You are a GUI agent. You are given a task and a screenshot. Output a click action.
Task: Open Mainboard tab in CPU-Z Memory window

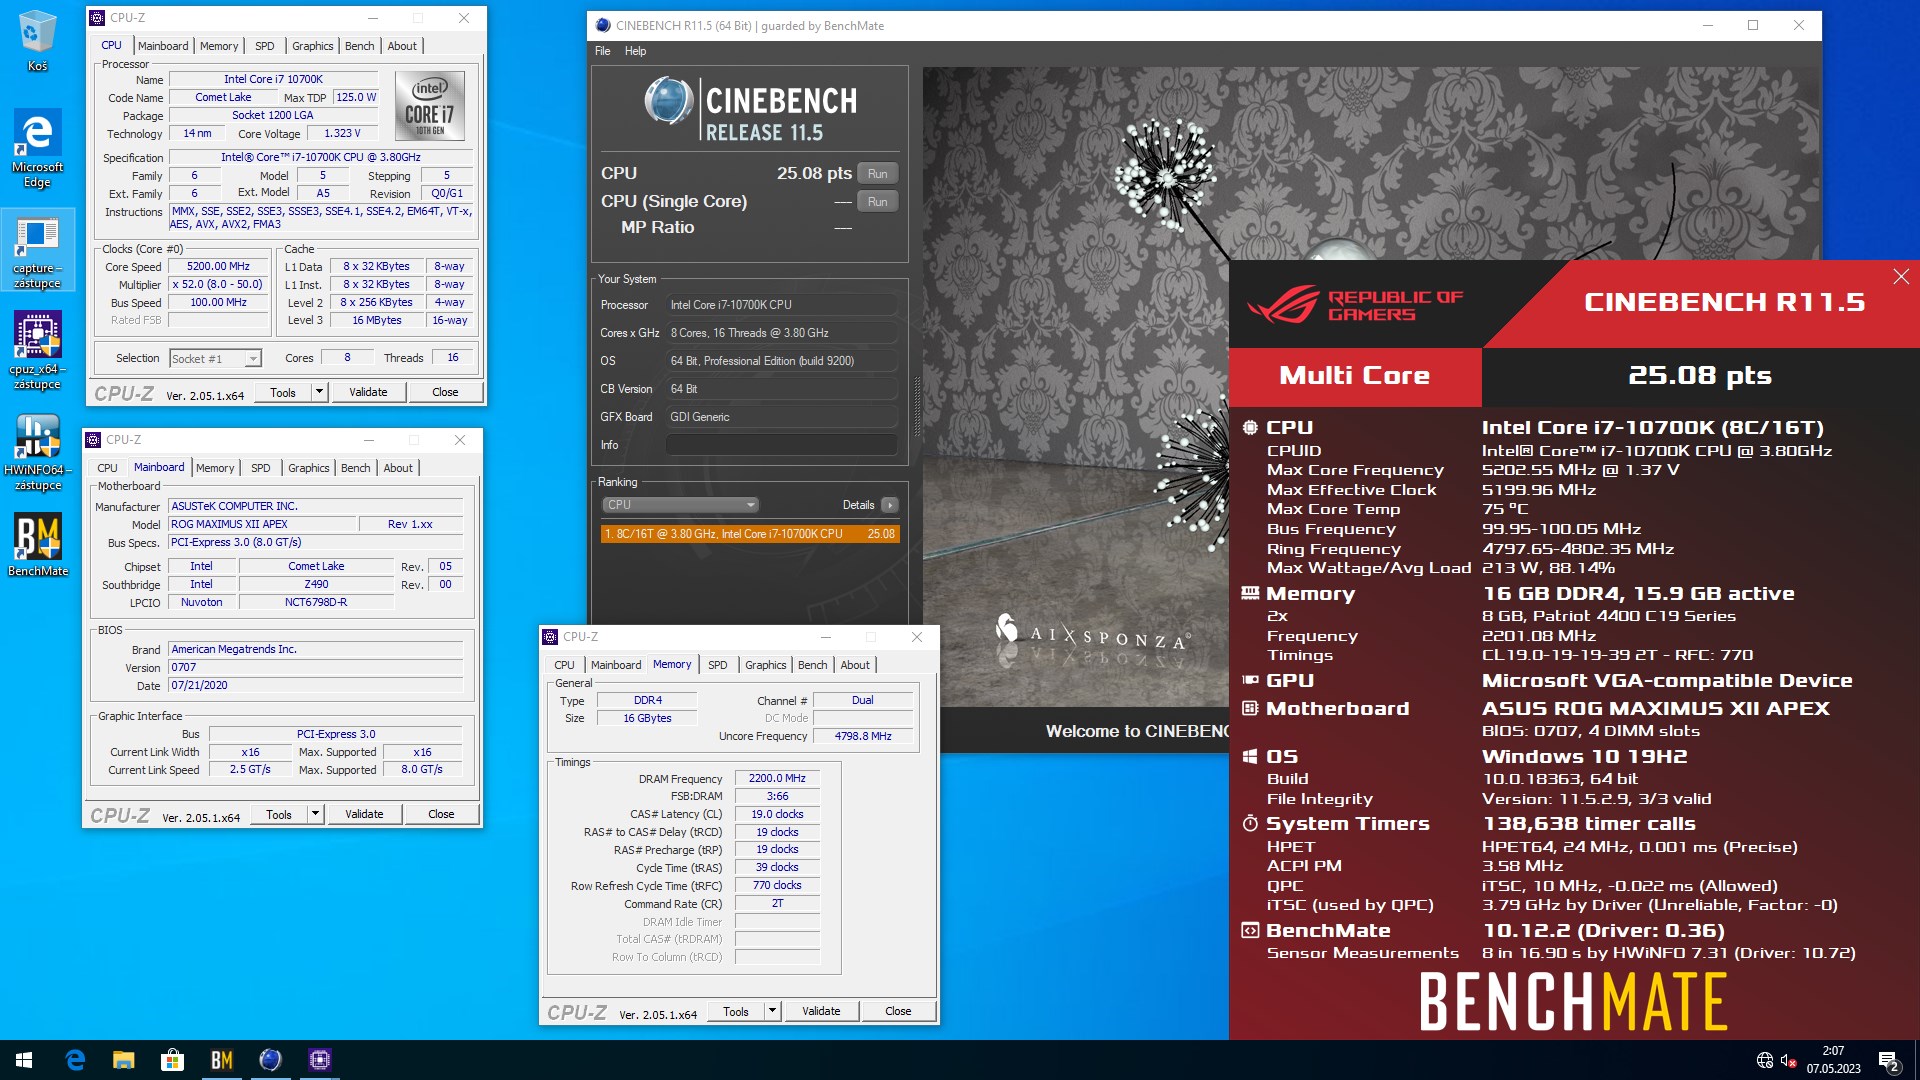coord(616,665)
